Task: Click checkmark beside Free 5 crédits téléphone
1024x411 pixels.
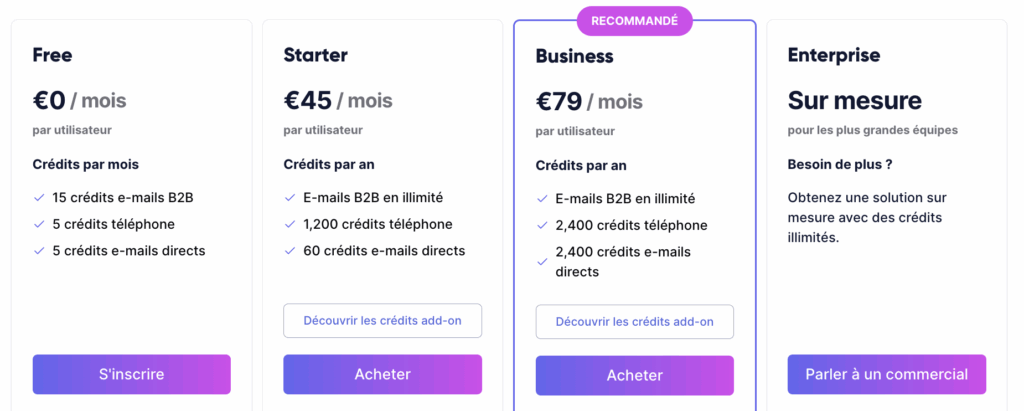Action: [39, 224]
